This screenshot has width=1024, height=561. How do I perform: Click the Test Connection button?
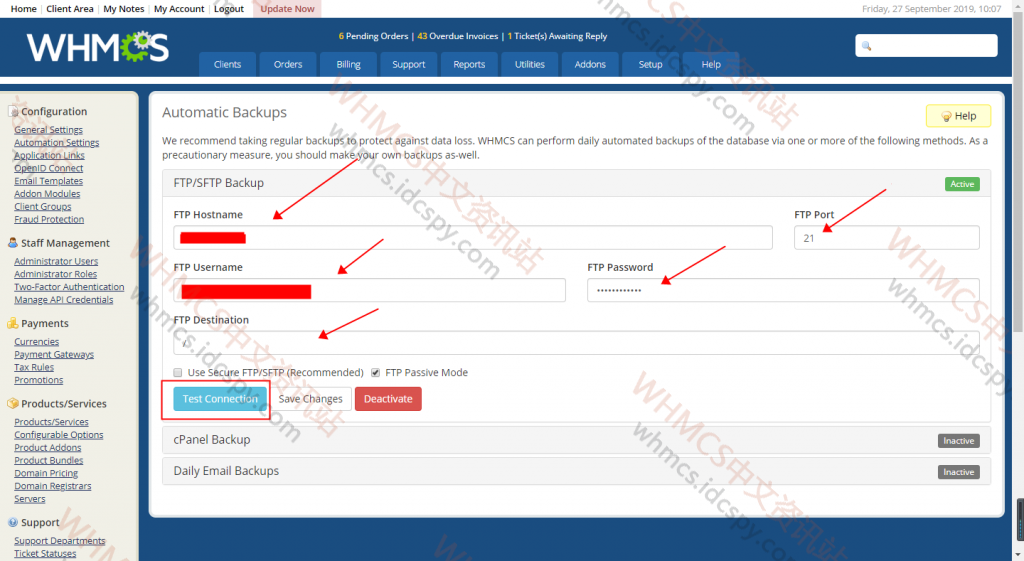pos(220,399)
